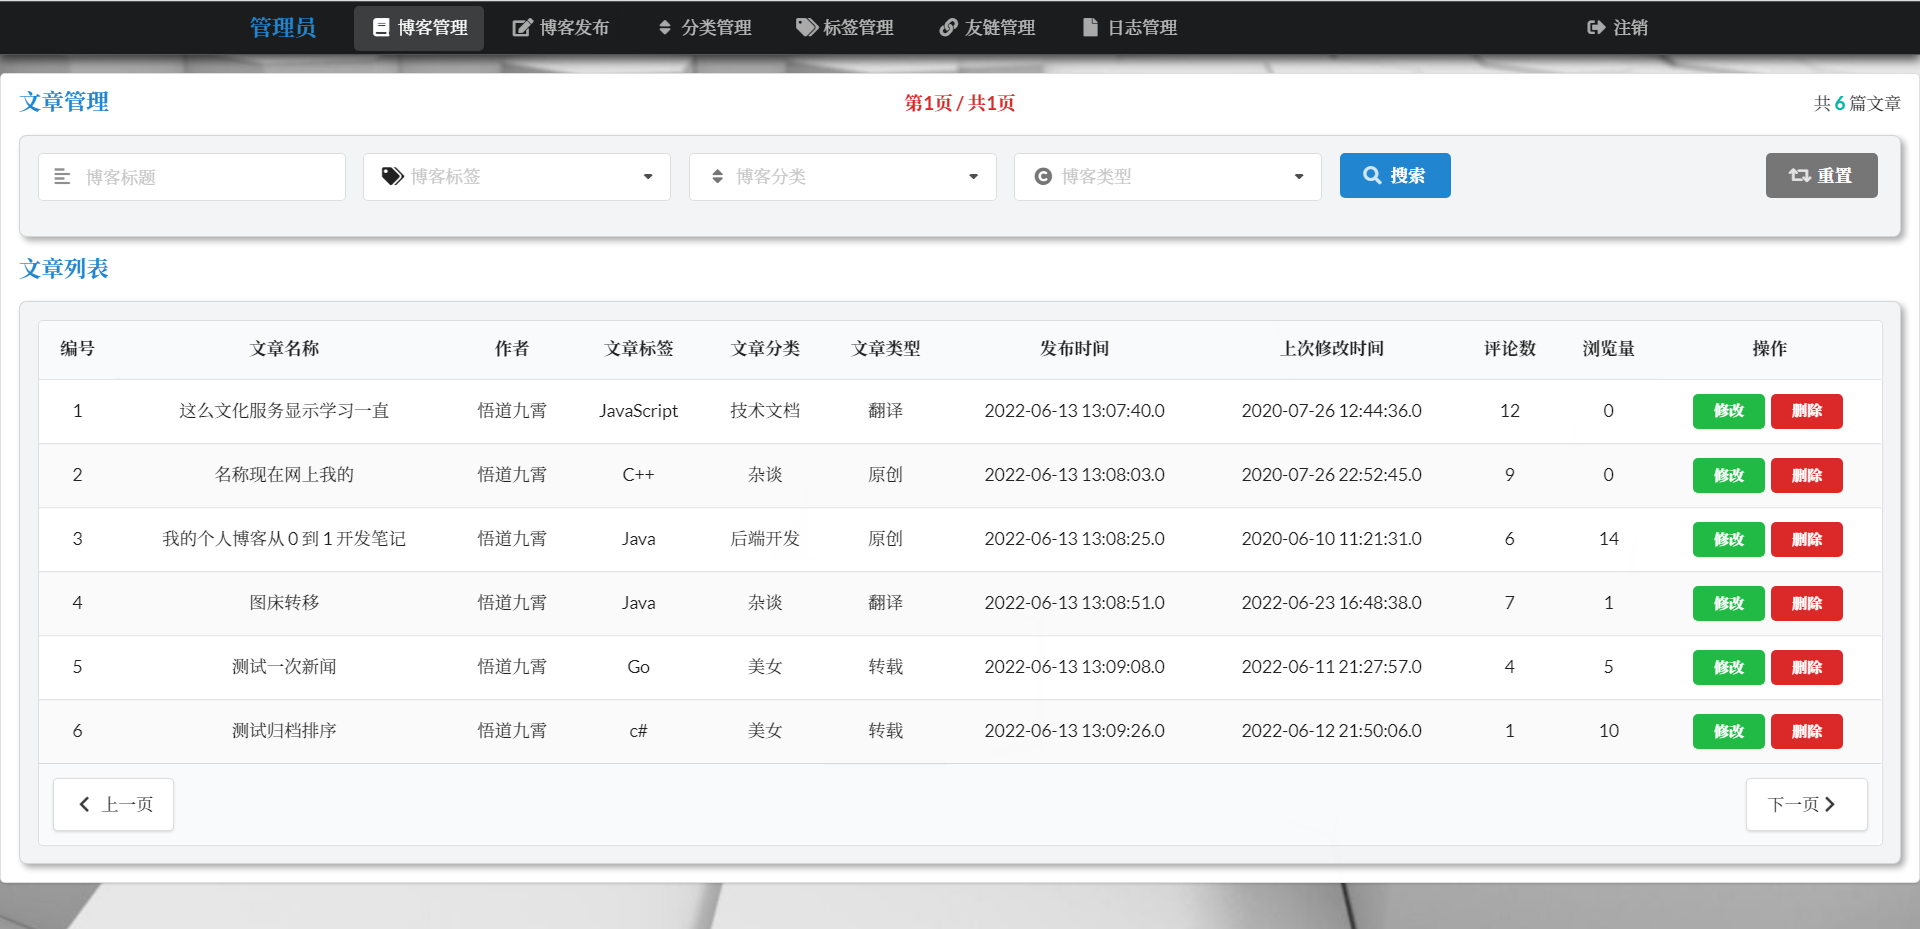Click 修改 for article 这么文化服务显示学习一直
The height and width of the screenshot is (929, 1920).
1728,411
